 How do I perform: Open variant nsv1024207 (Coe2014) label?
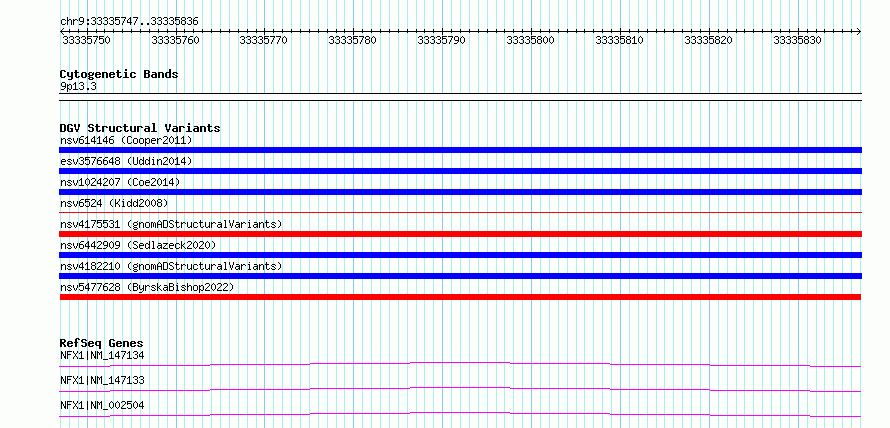point(120,182)
